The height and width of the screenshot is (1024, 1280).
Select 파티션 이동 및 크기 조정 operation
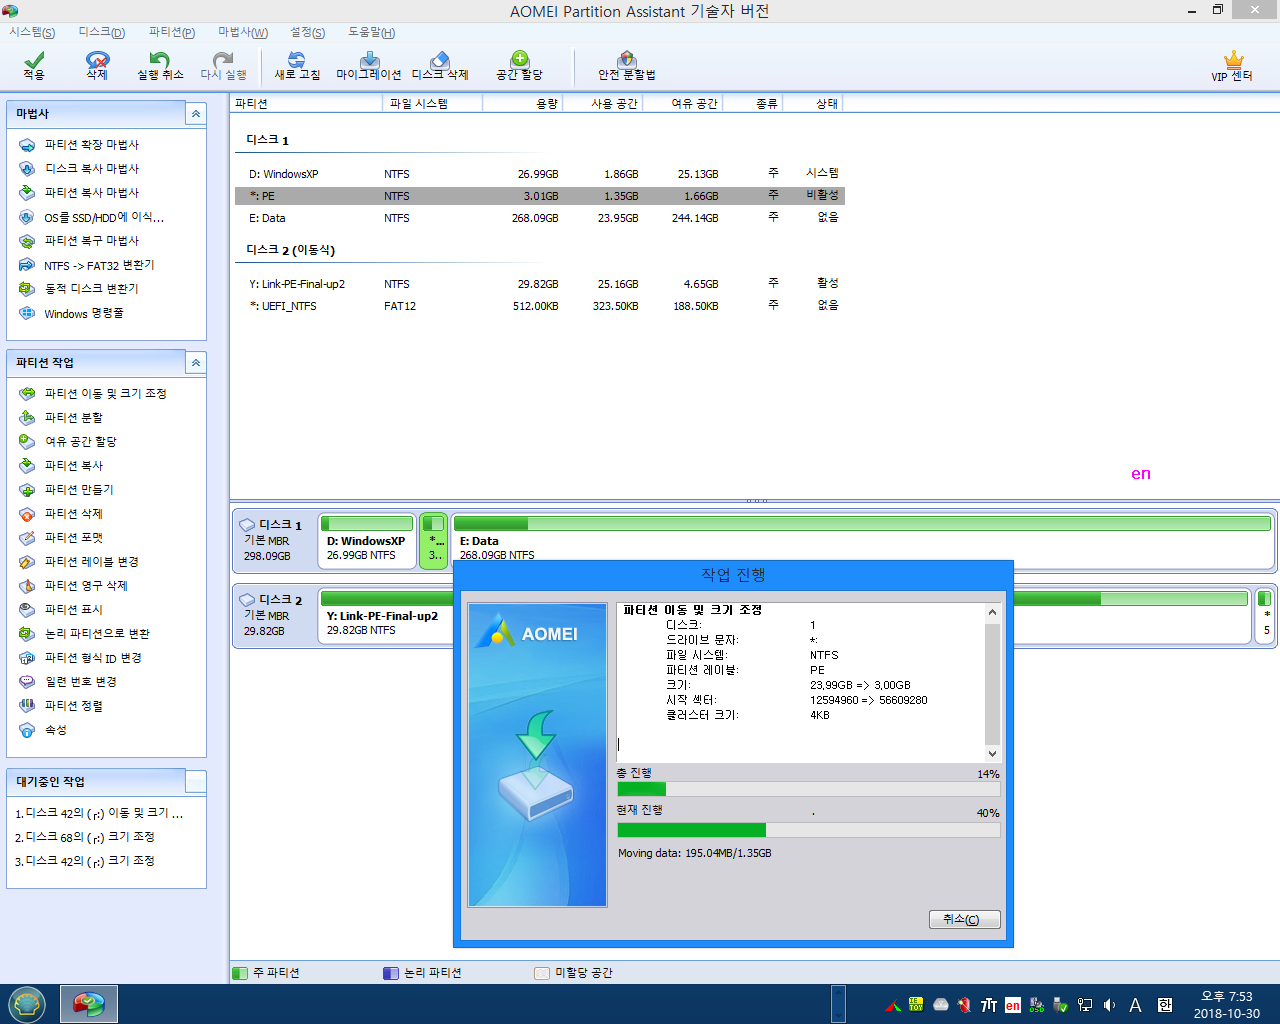pyautogui.click(x=105, y=394)
